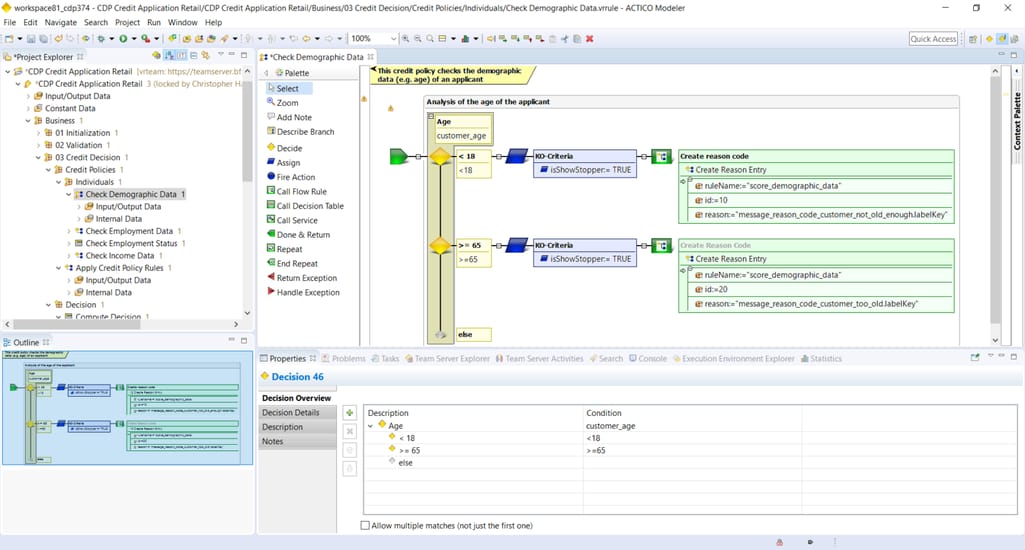Choose the Fire Action palette tool
The width and height of the screenshot is (1025, 550).
(x=291, y=177)
